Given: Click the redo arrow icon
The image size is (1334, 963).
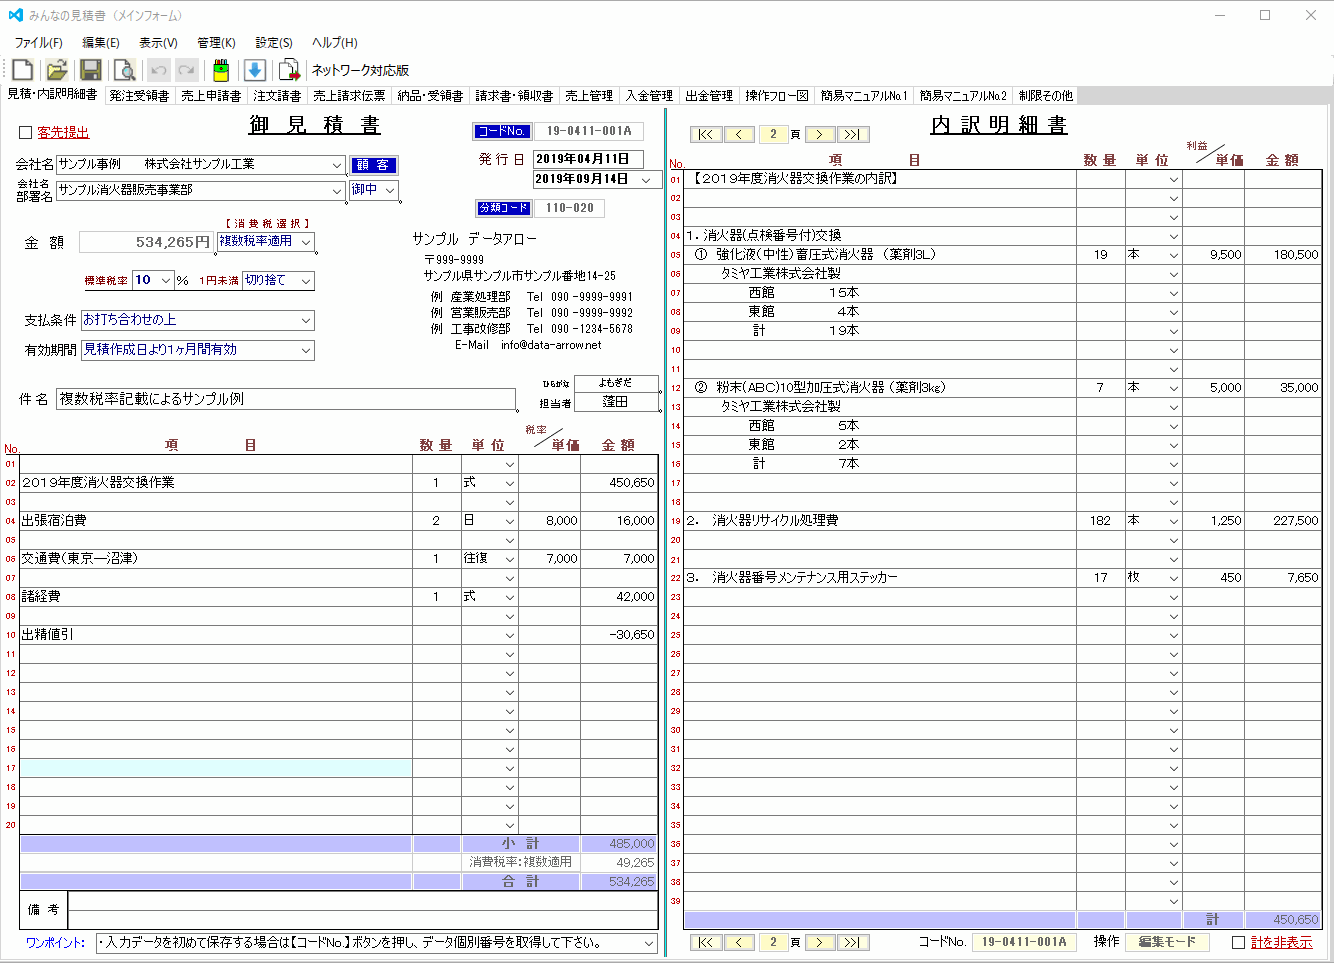Looking at the screenshot, I should 186,70.
